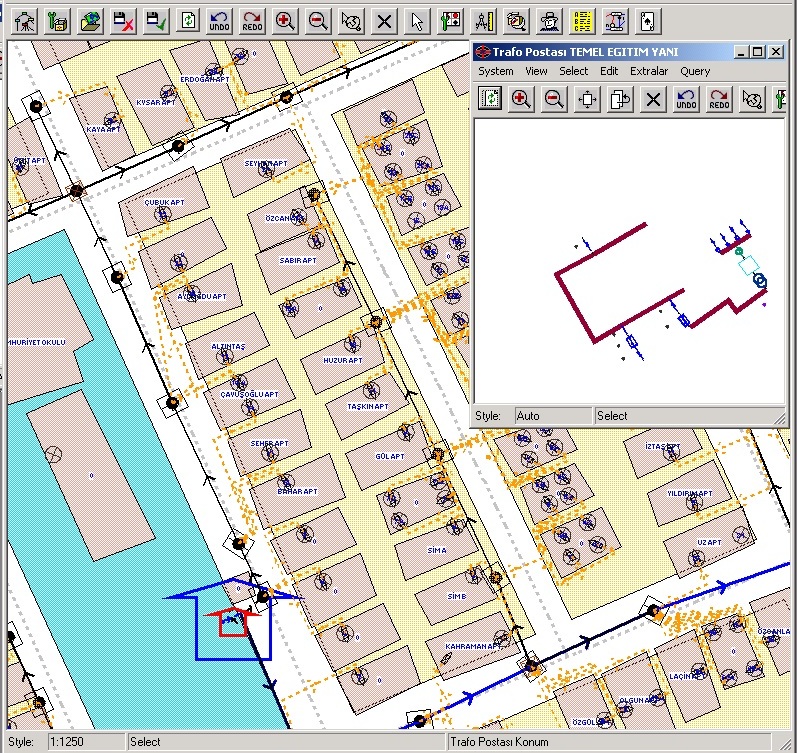Click the transformer circles symbol in Trafo diagram
The image size is (797, 753).
click(759, 281)
